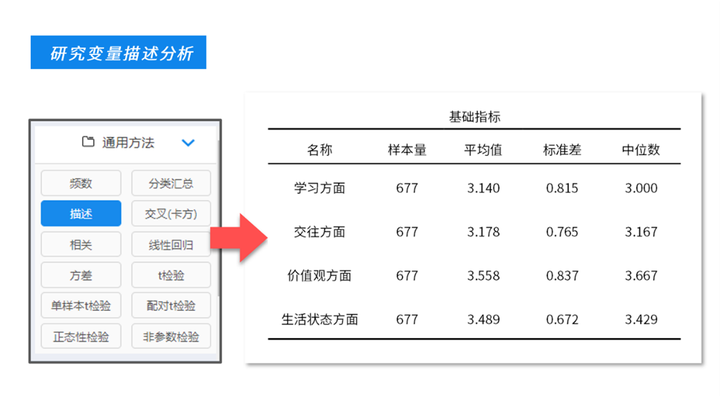The width and height of the screenshot is (720, 397).
Task: Click the 标准差 column header
Action: tap(562, 150)
